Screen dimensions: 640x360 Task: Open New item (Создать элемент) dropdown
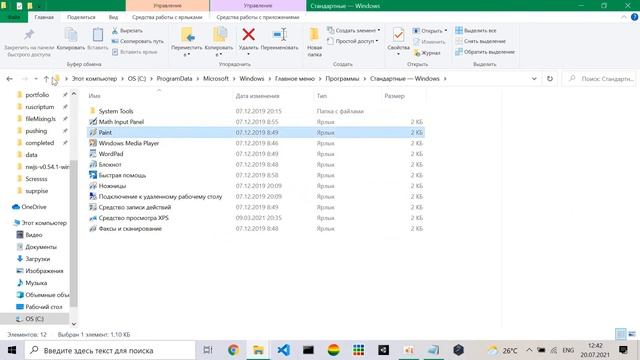pyautogui.click(x=353, y=31)
